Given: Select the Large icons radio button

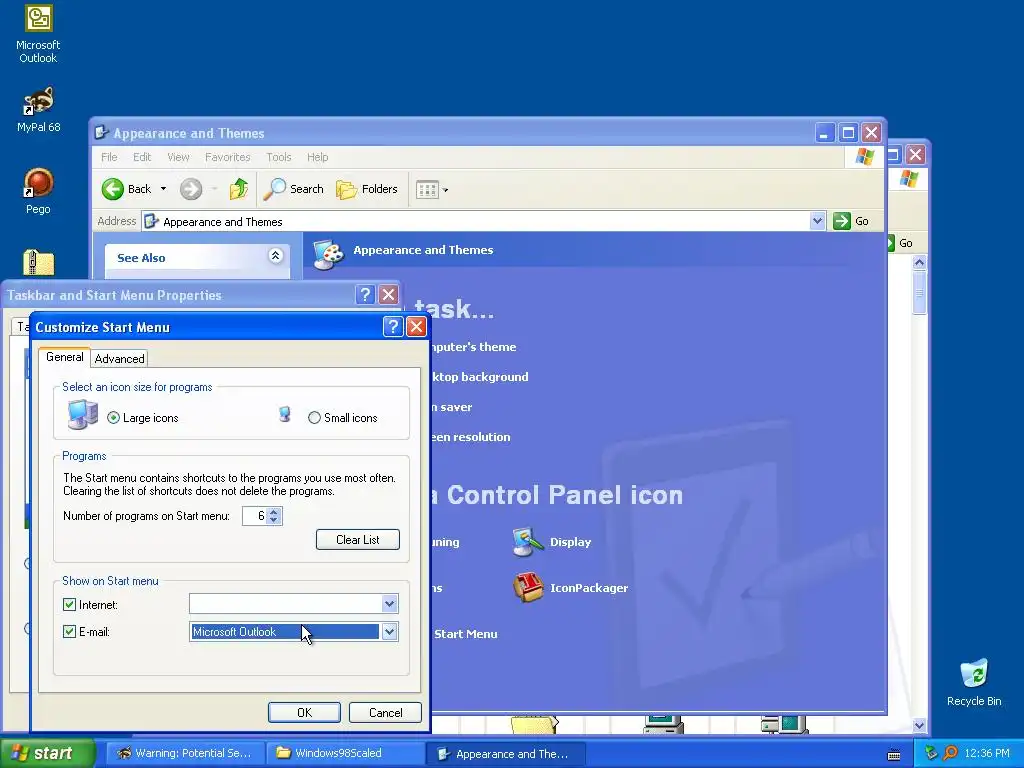Looking at the screenshot, I should (114, 418).
